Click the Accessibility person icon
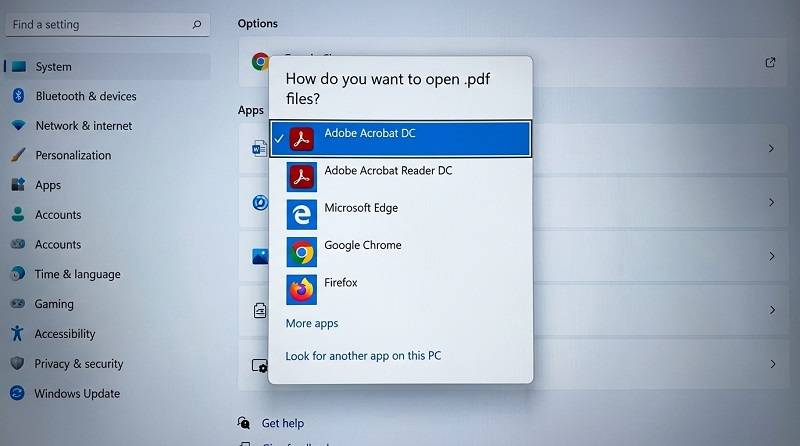Screen dimensions: 800x446 [17, 333]
